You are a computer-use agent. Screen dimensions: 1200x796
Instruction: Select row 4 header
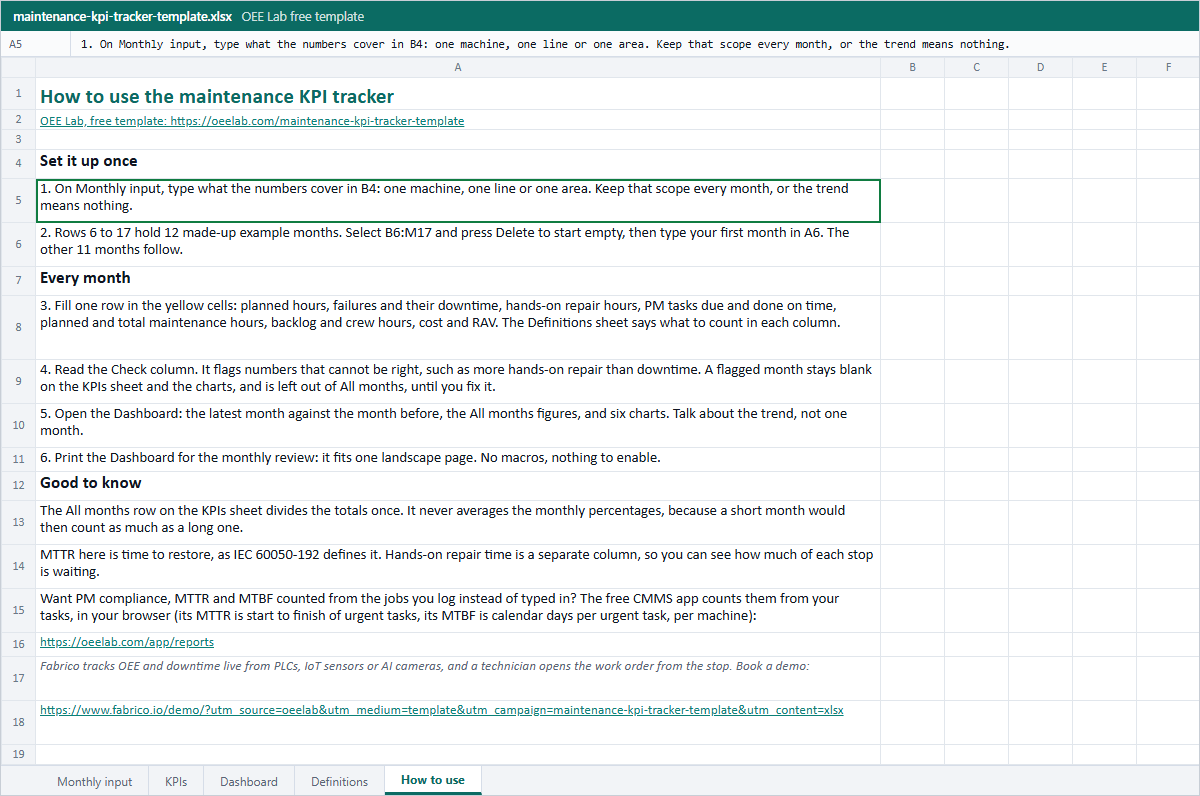[x=18, y=163]
